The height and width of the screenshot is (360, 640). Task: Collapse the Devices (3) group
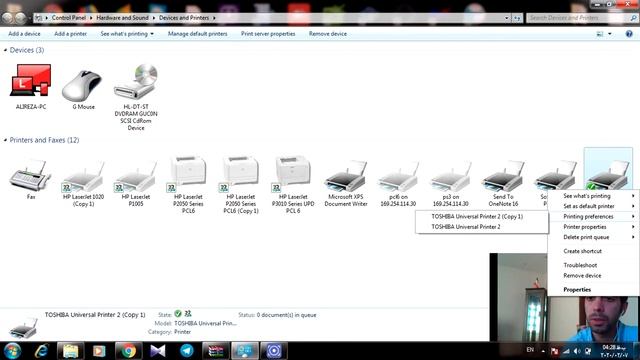5,50
